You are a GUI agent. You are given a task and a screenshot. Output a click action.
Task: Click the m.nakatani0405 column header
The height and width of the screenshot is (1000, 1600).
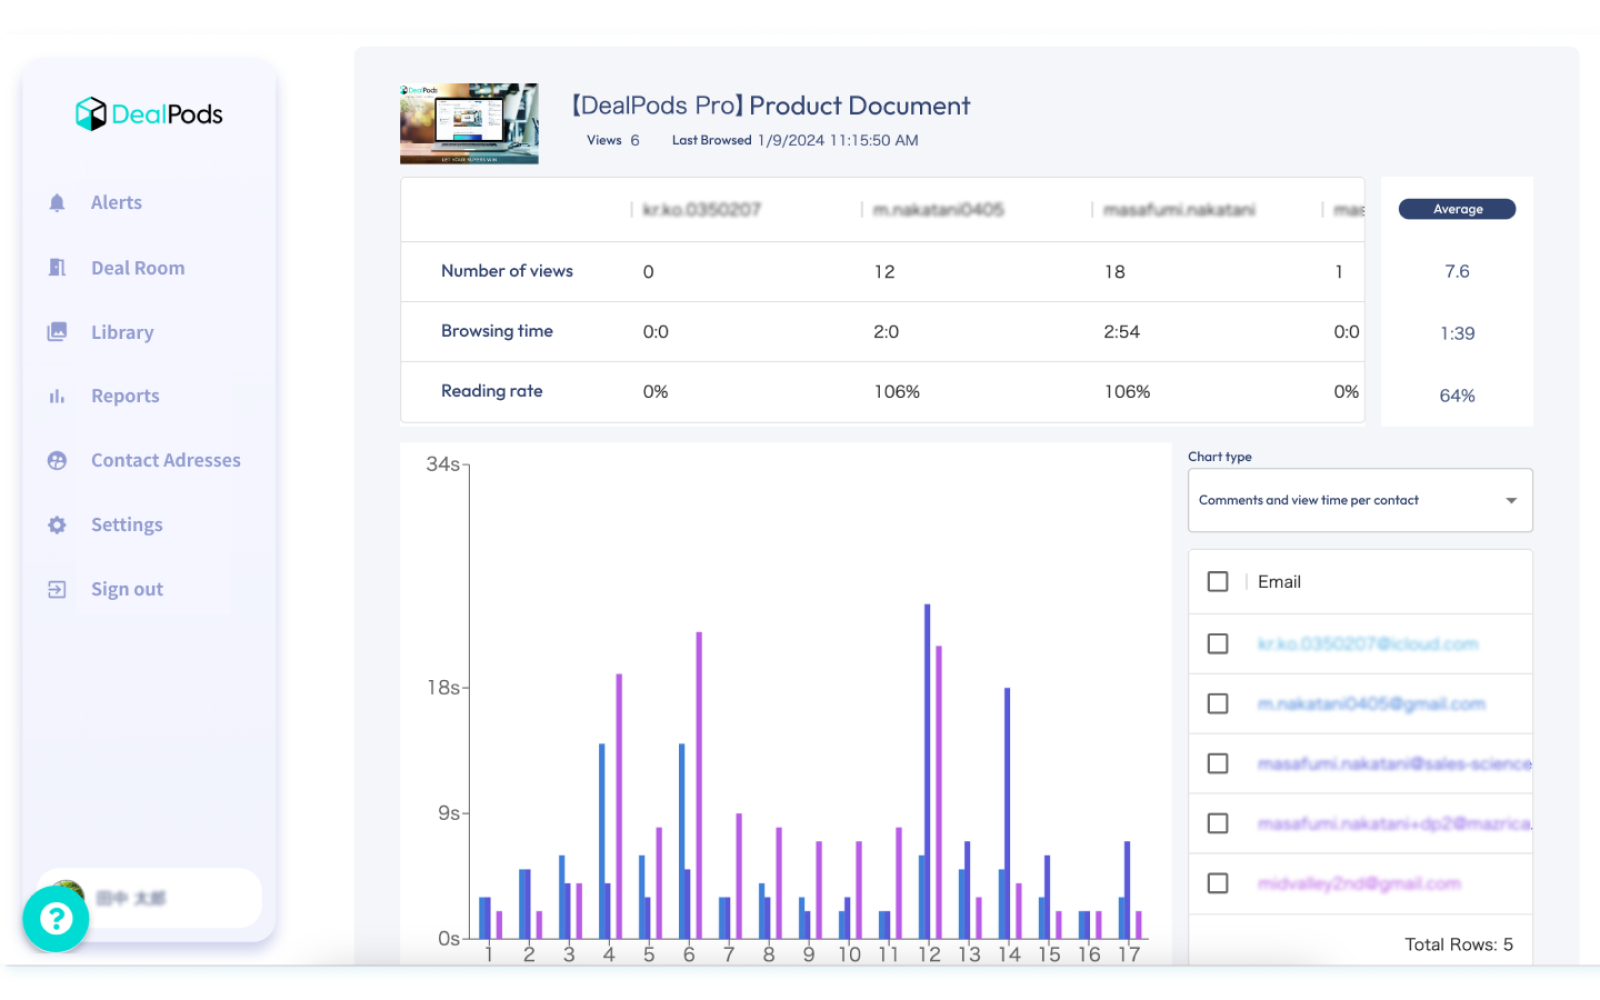[938, 210]
